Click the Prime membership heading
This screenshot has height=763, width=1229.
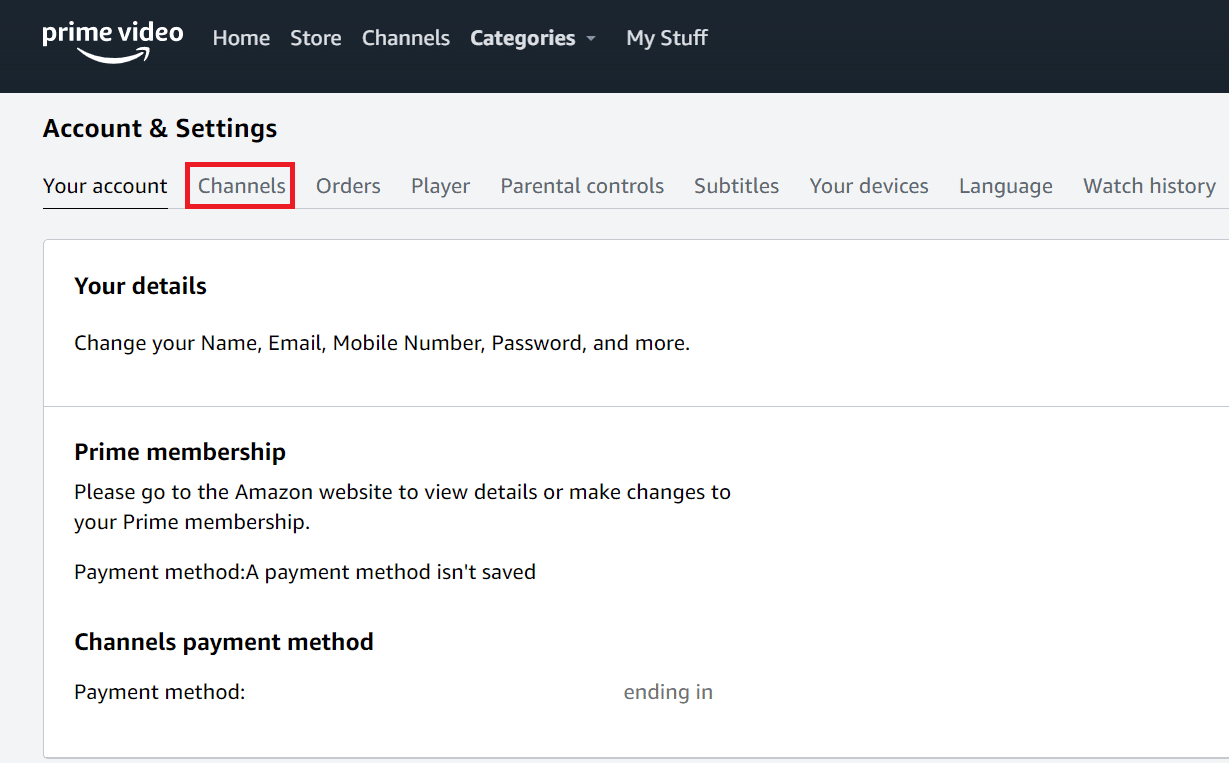[x=180, y=452]
